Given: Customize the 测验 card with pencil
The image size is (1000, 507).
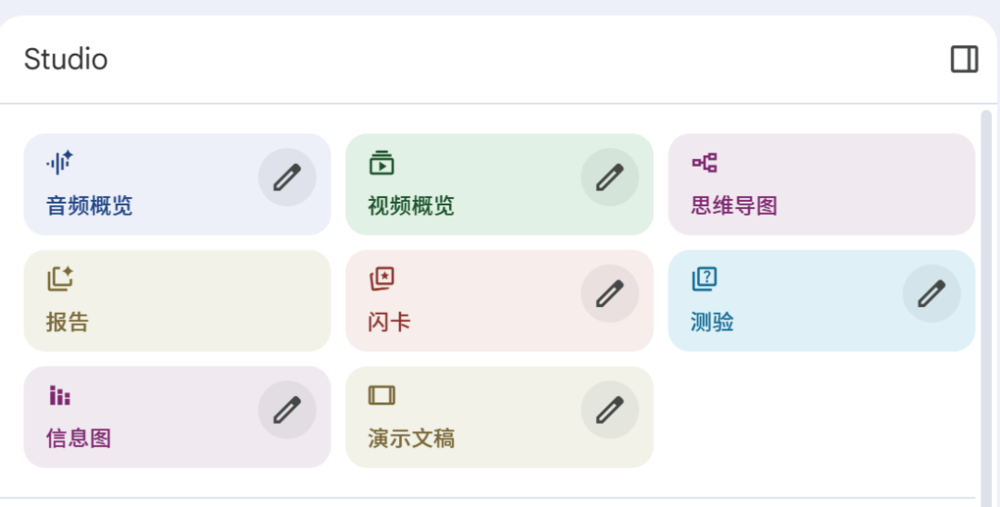Looking at the screenshot, I should [931, 294].
